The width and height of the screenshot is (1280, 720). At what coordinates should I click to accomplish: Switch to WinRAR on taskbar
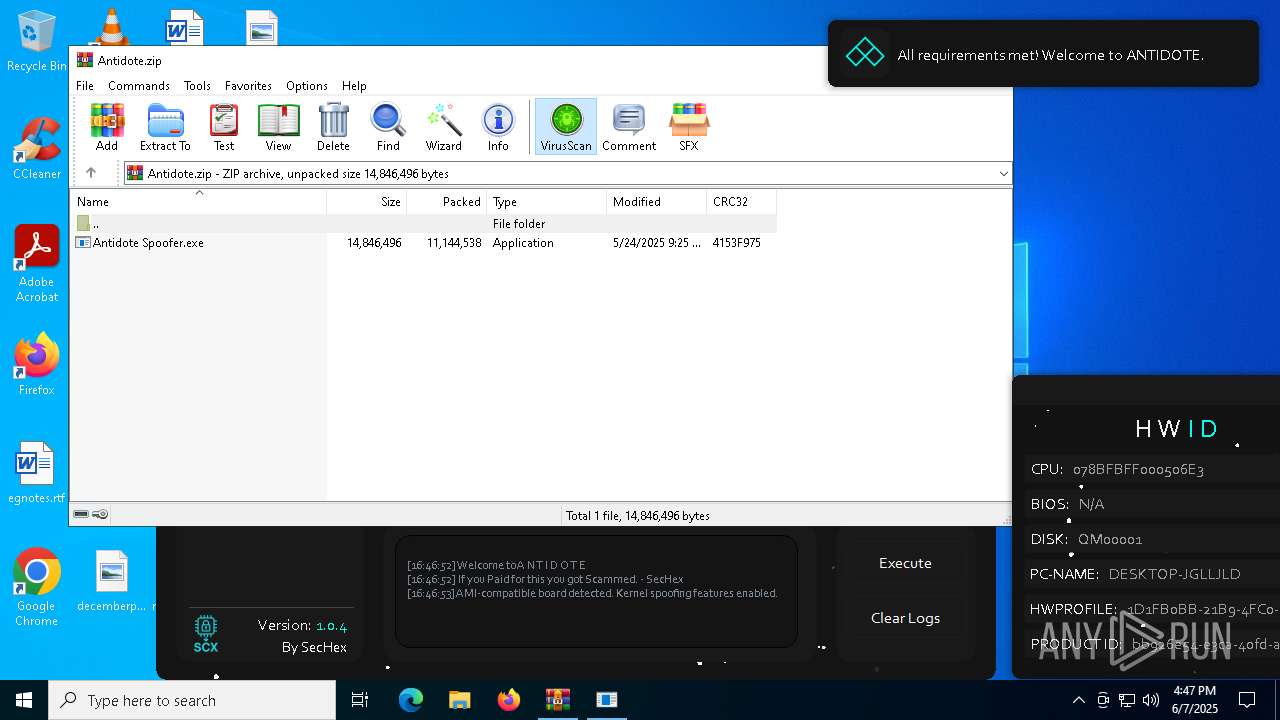point(558,700)
